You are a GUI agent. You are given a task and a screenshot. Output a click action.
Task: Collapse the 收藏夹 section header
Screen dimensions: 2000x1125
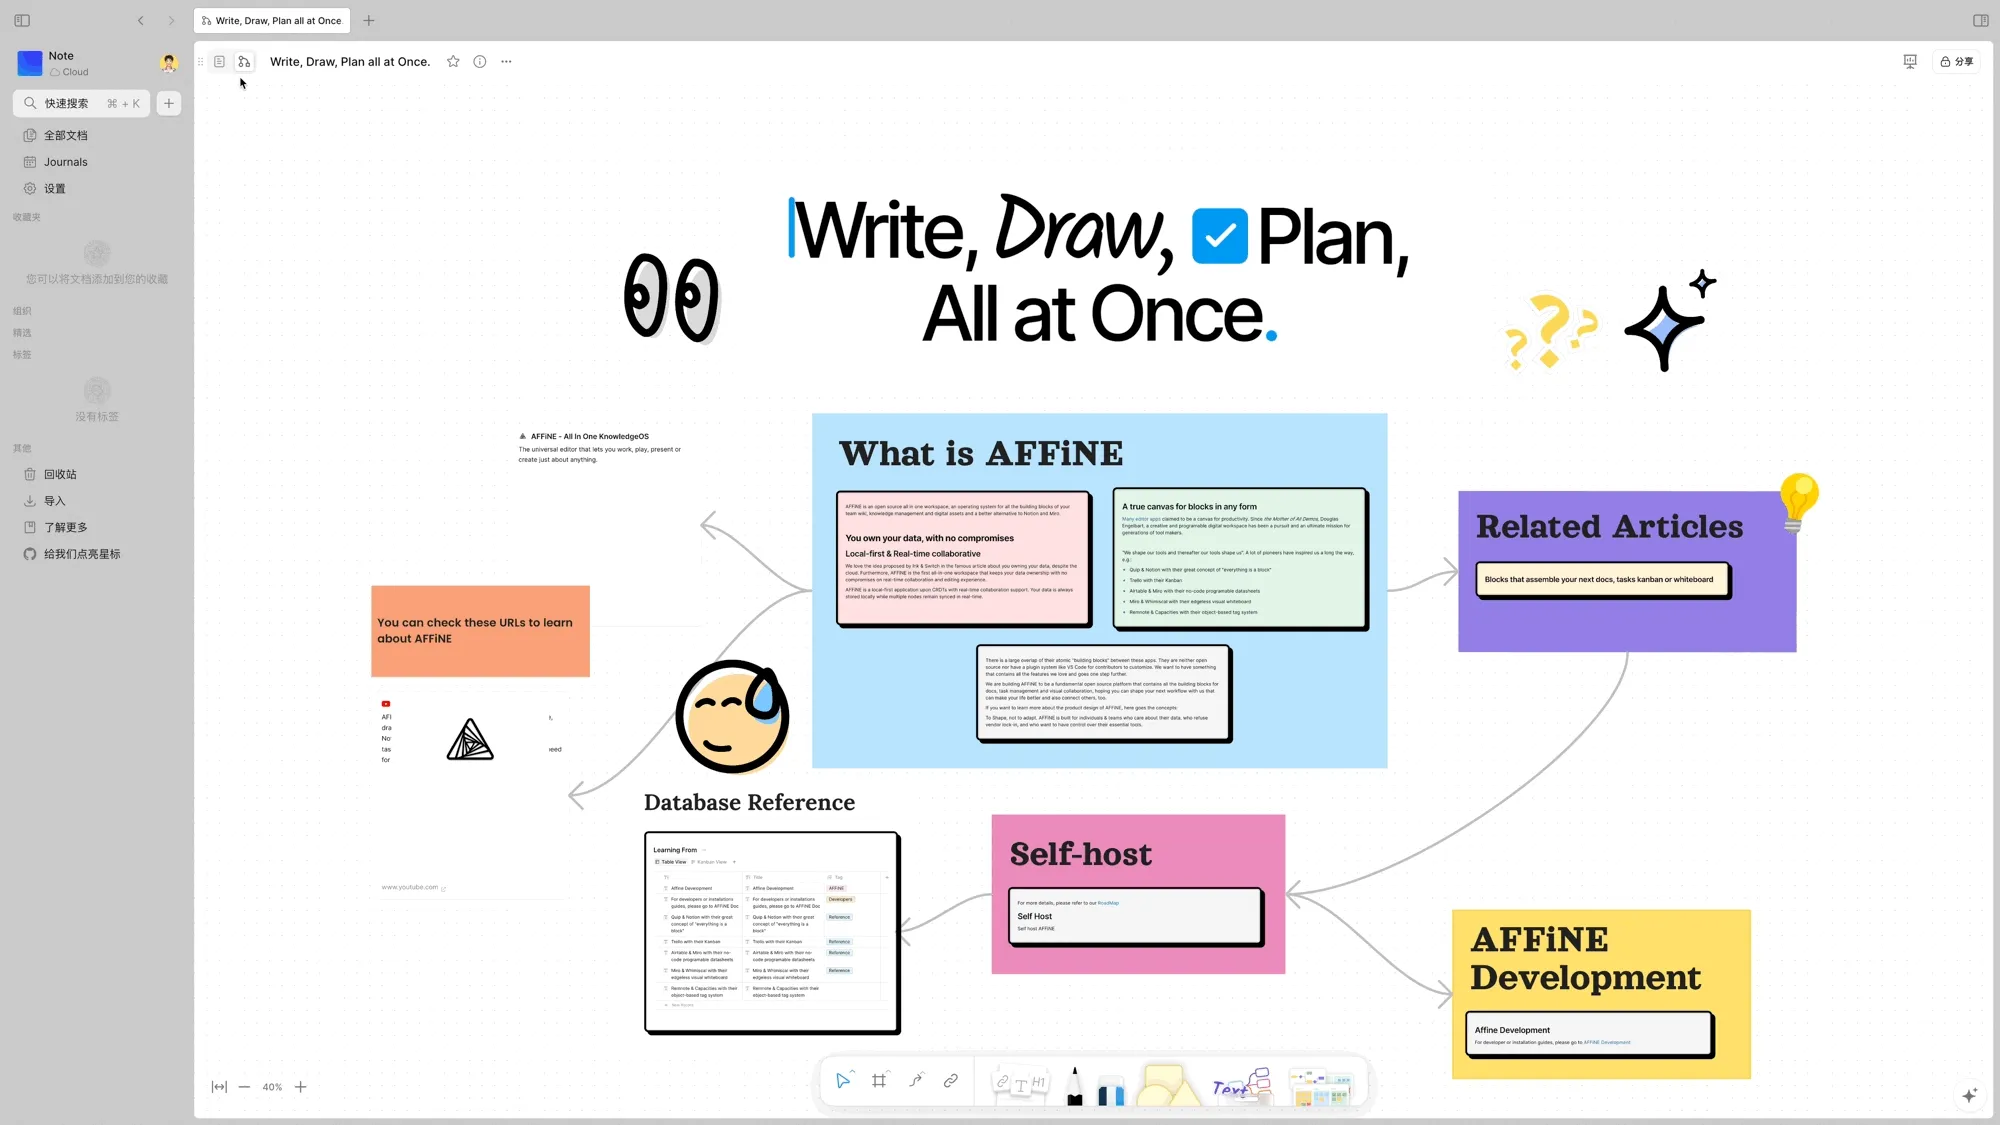pyautogui.click(x=27, y=217)
